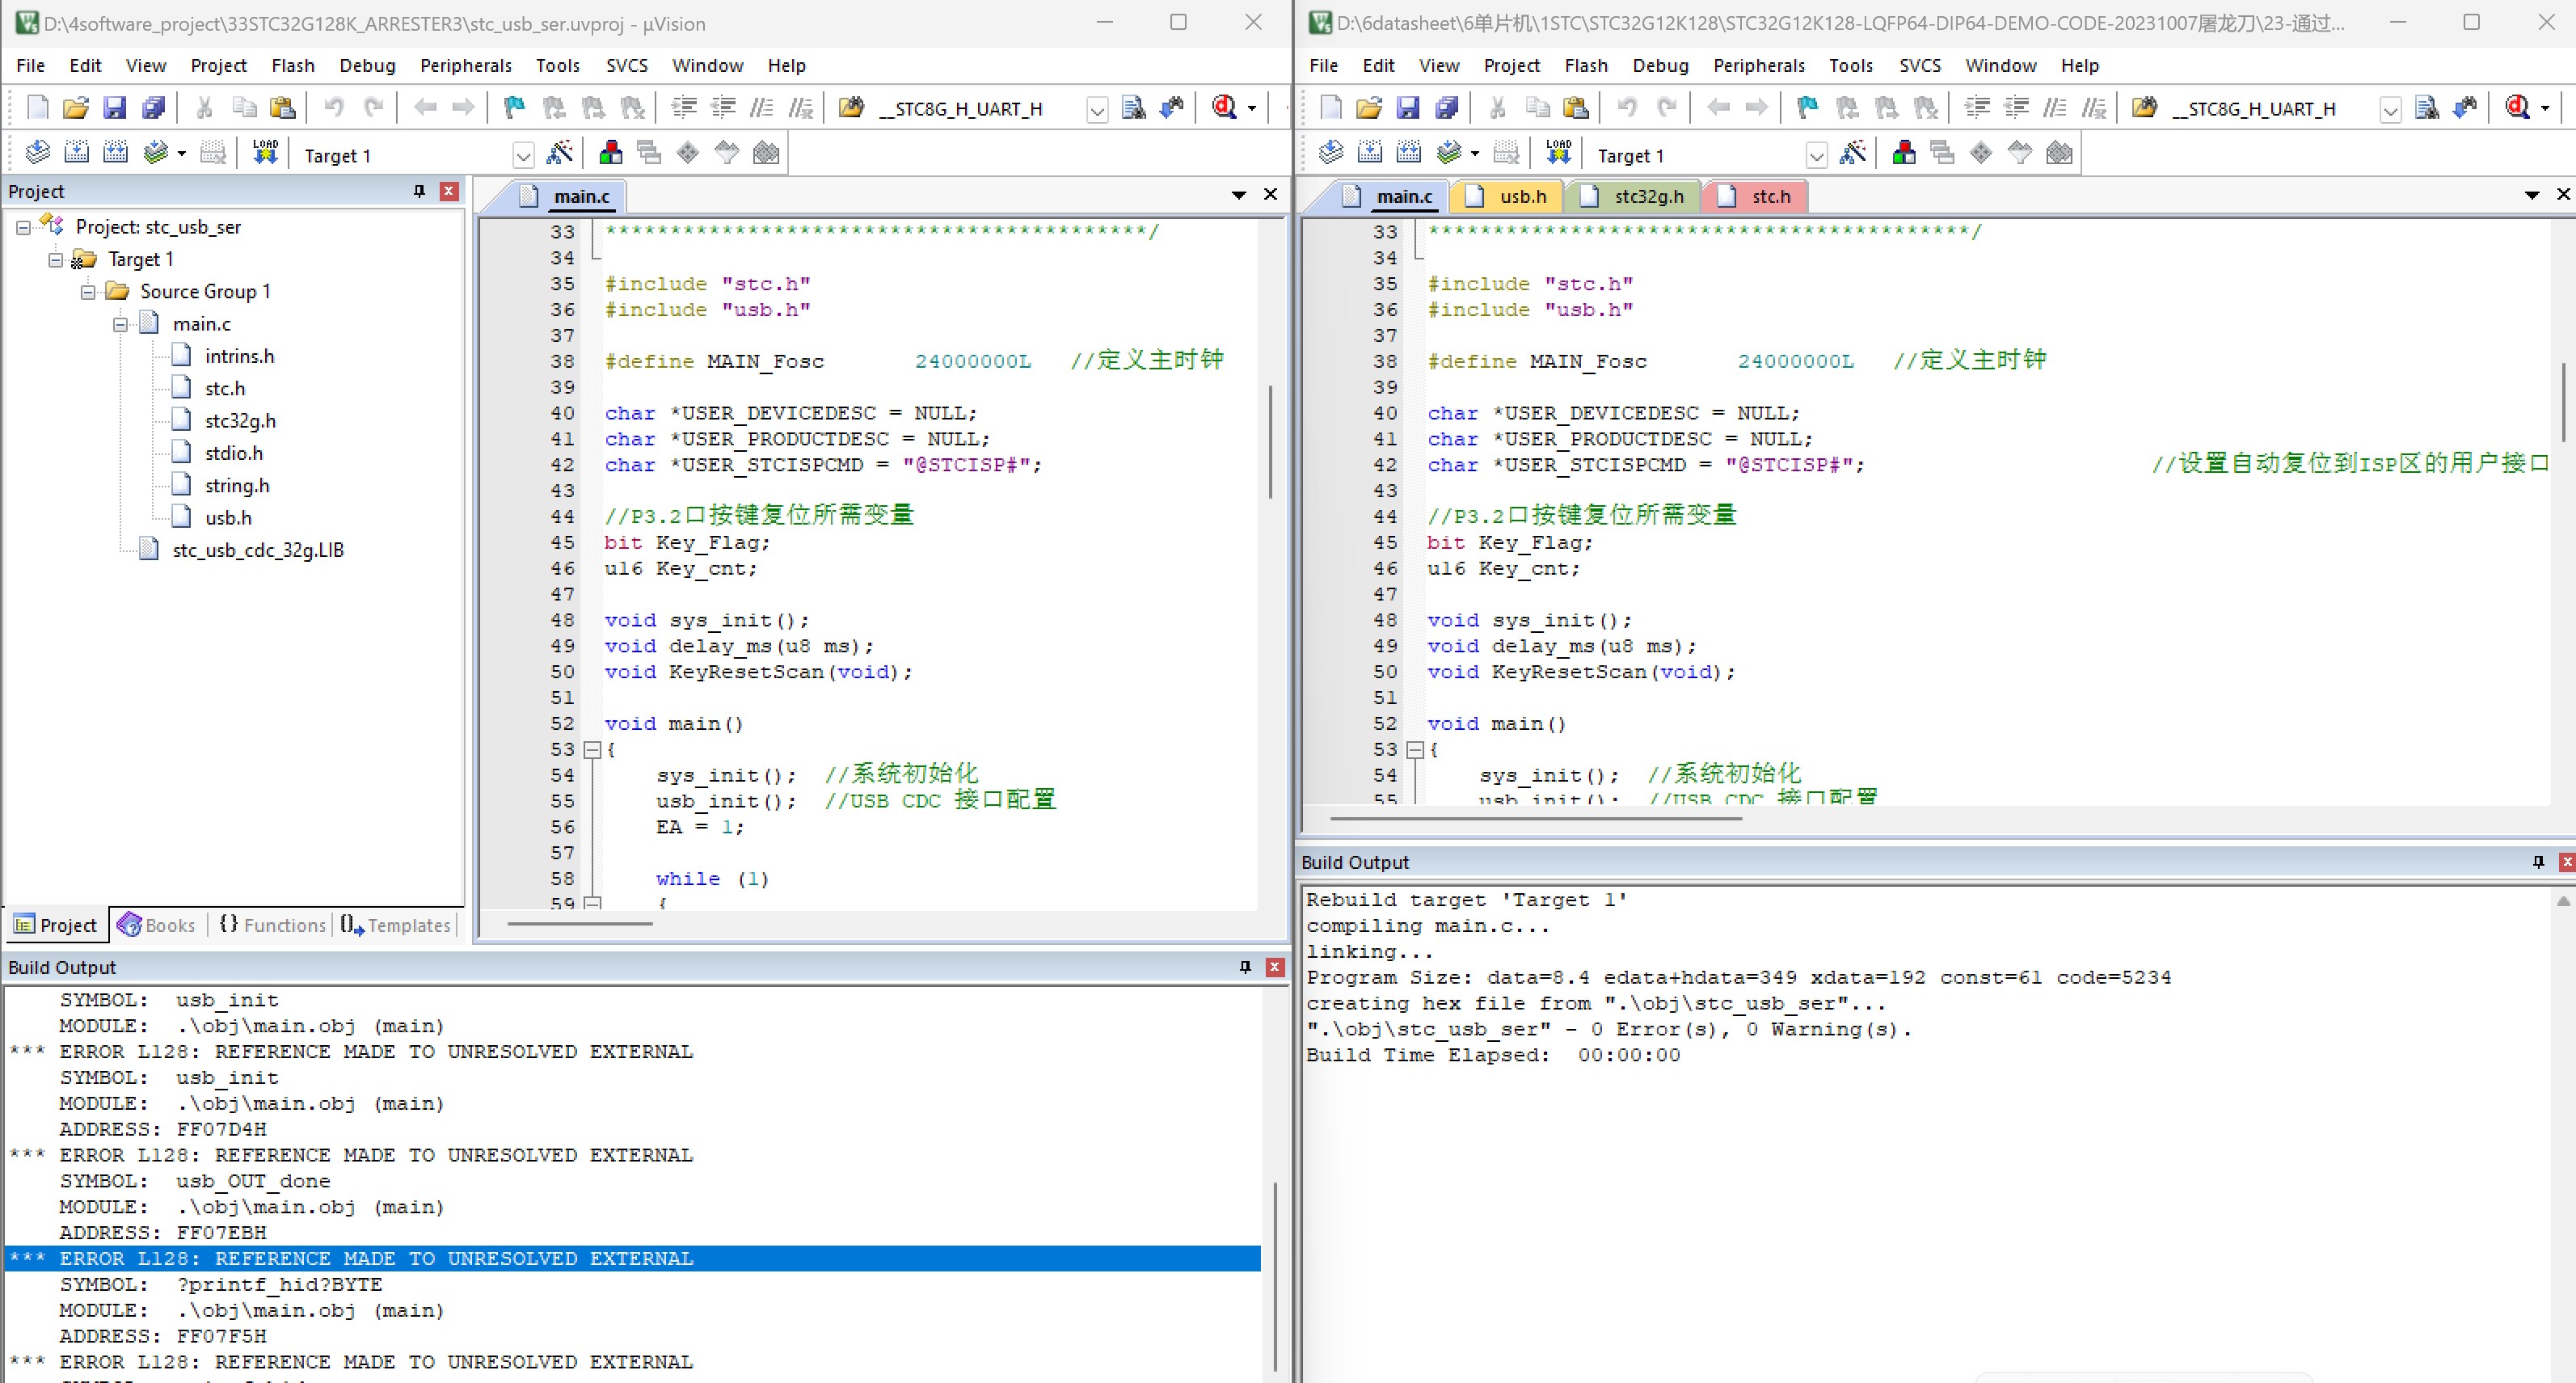Viewport: 2576px width, 1383px height.
Task: Toggle auto-hide pin on left Build Output
Action: coord(1245,967)
